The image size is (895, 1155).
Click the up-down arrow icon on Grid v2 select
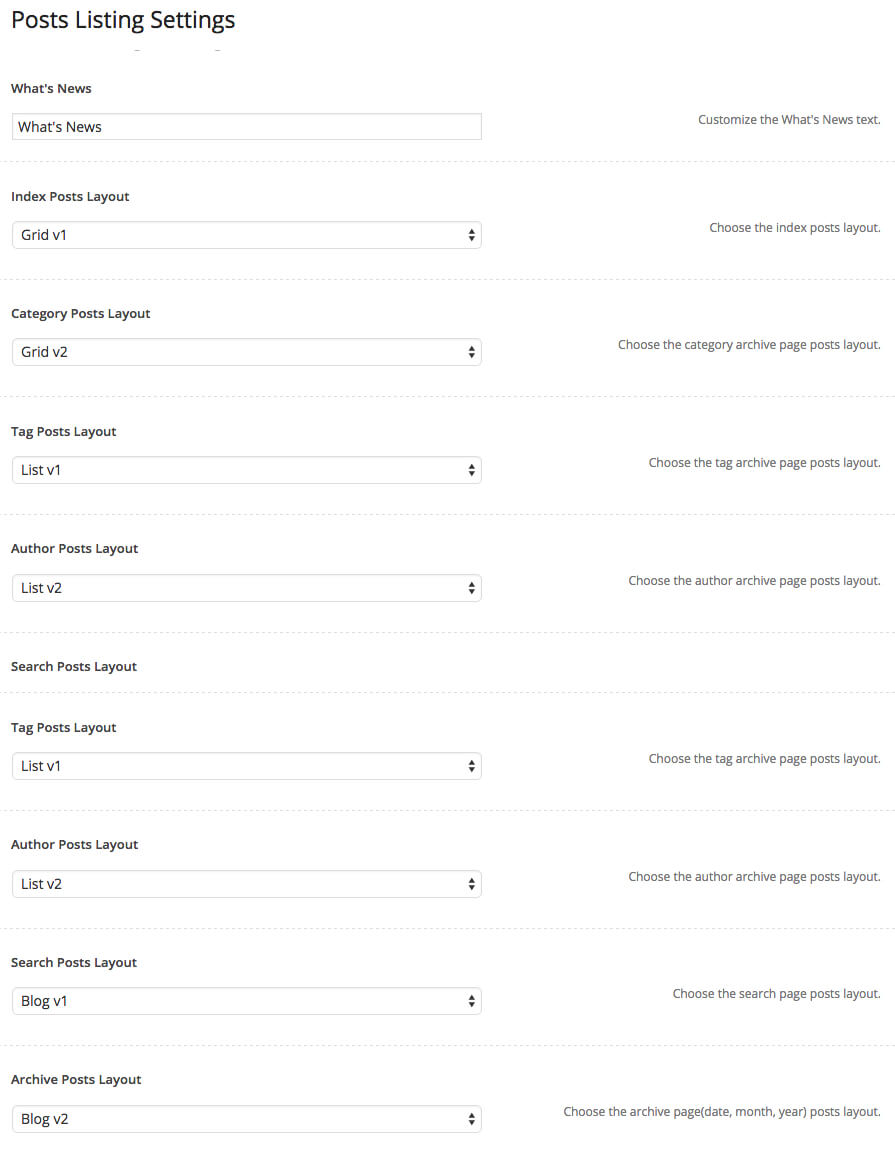[x=471, y=352]
